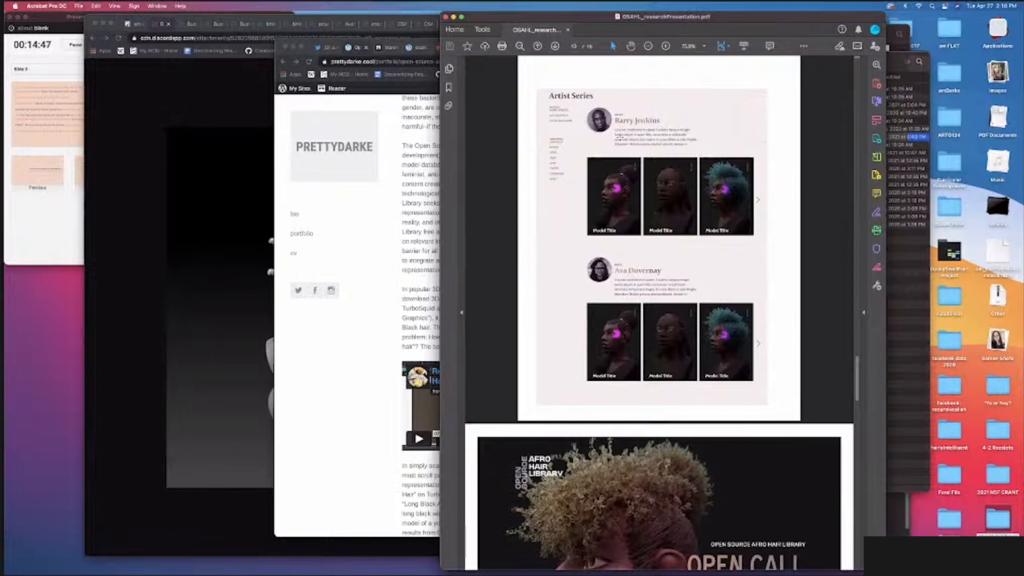Collapse the right tools pane arrow

pos(863,313)
